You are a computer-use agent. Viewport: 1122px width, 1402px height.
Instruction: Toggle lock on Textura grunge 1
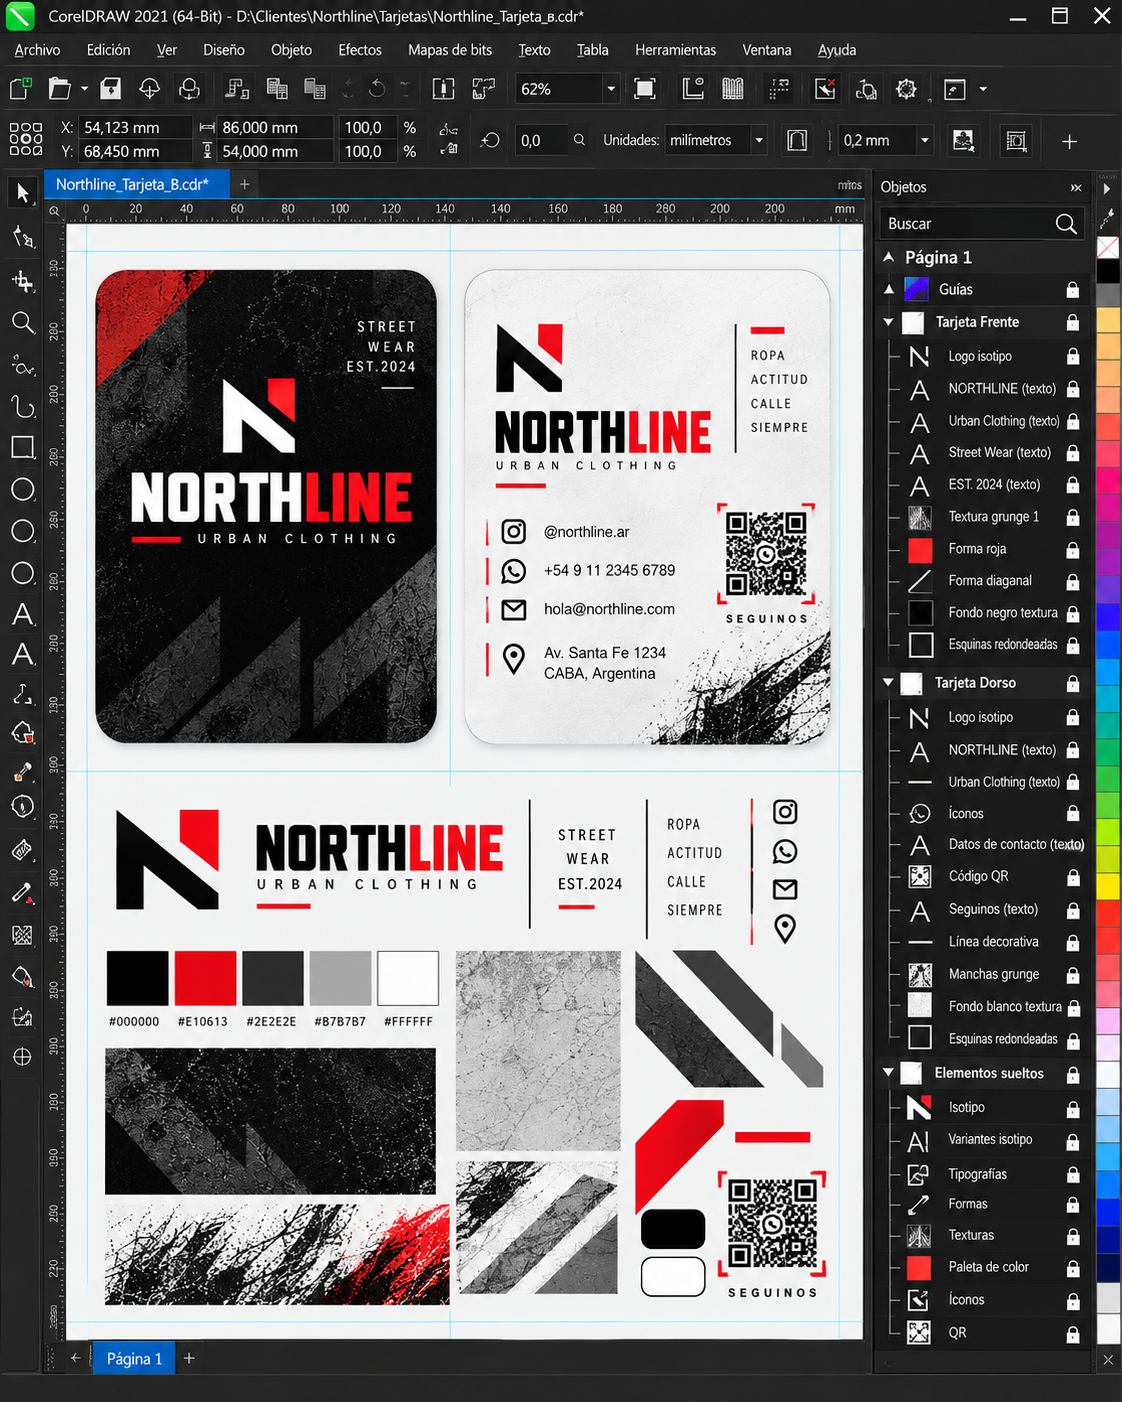tap(1072, 518)
